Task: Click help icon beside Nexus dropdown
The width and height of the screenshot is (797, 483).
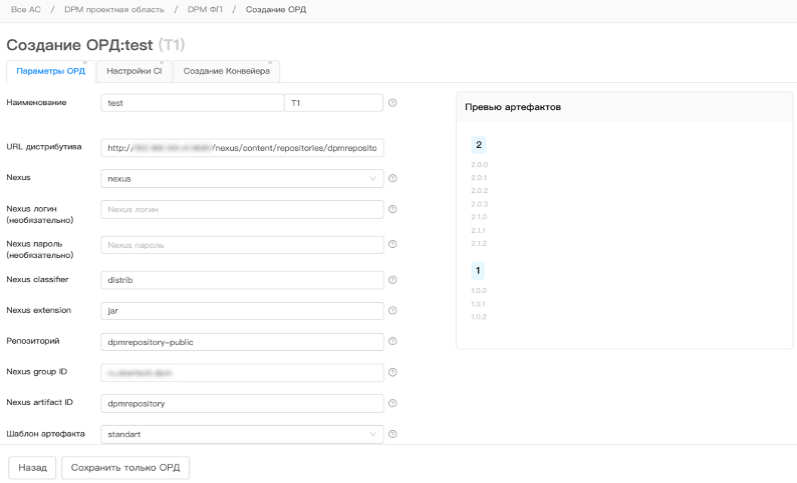Action: 393,179
